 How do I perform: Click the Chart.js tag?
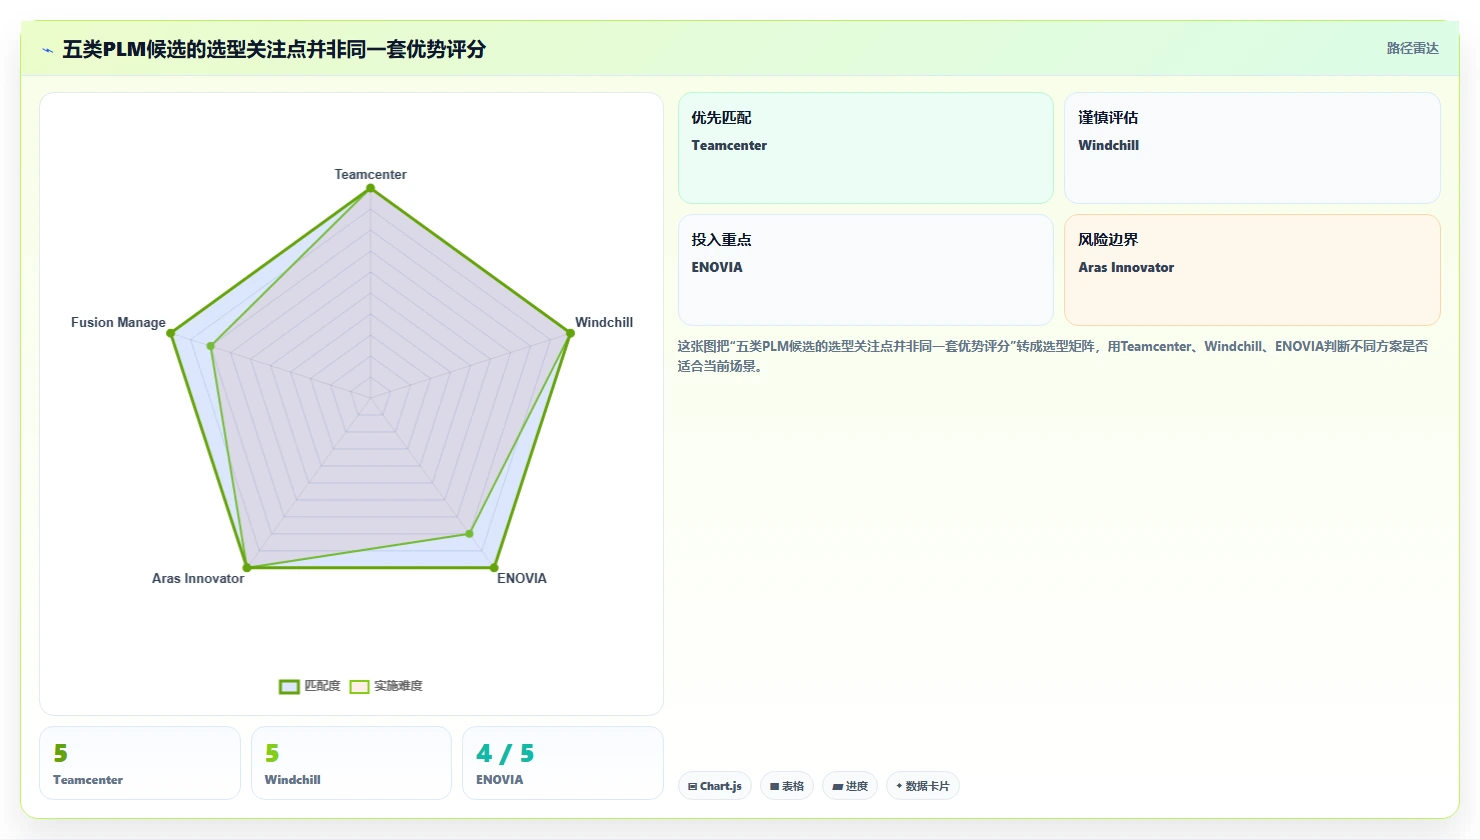tap(715, 786)
